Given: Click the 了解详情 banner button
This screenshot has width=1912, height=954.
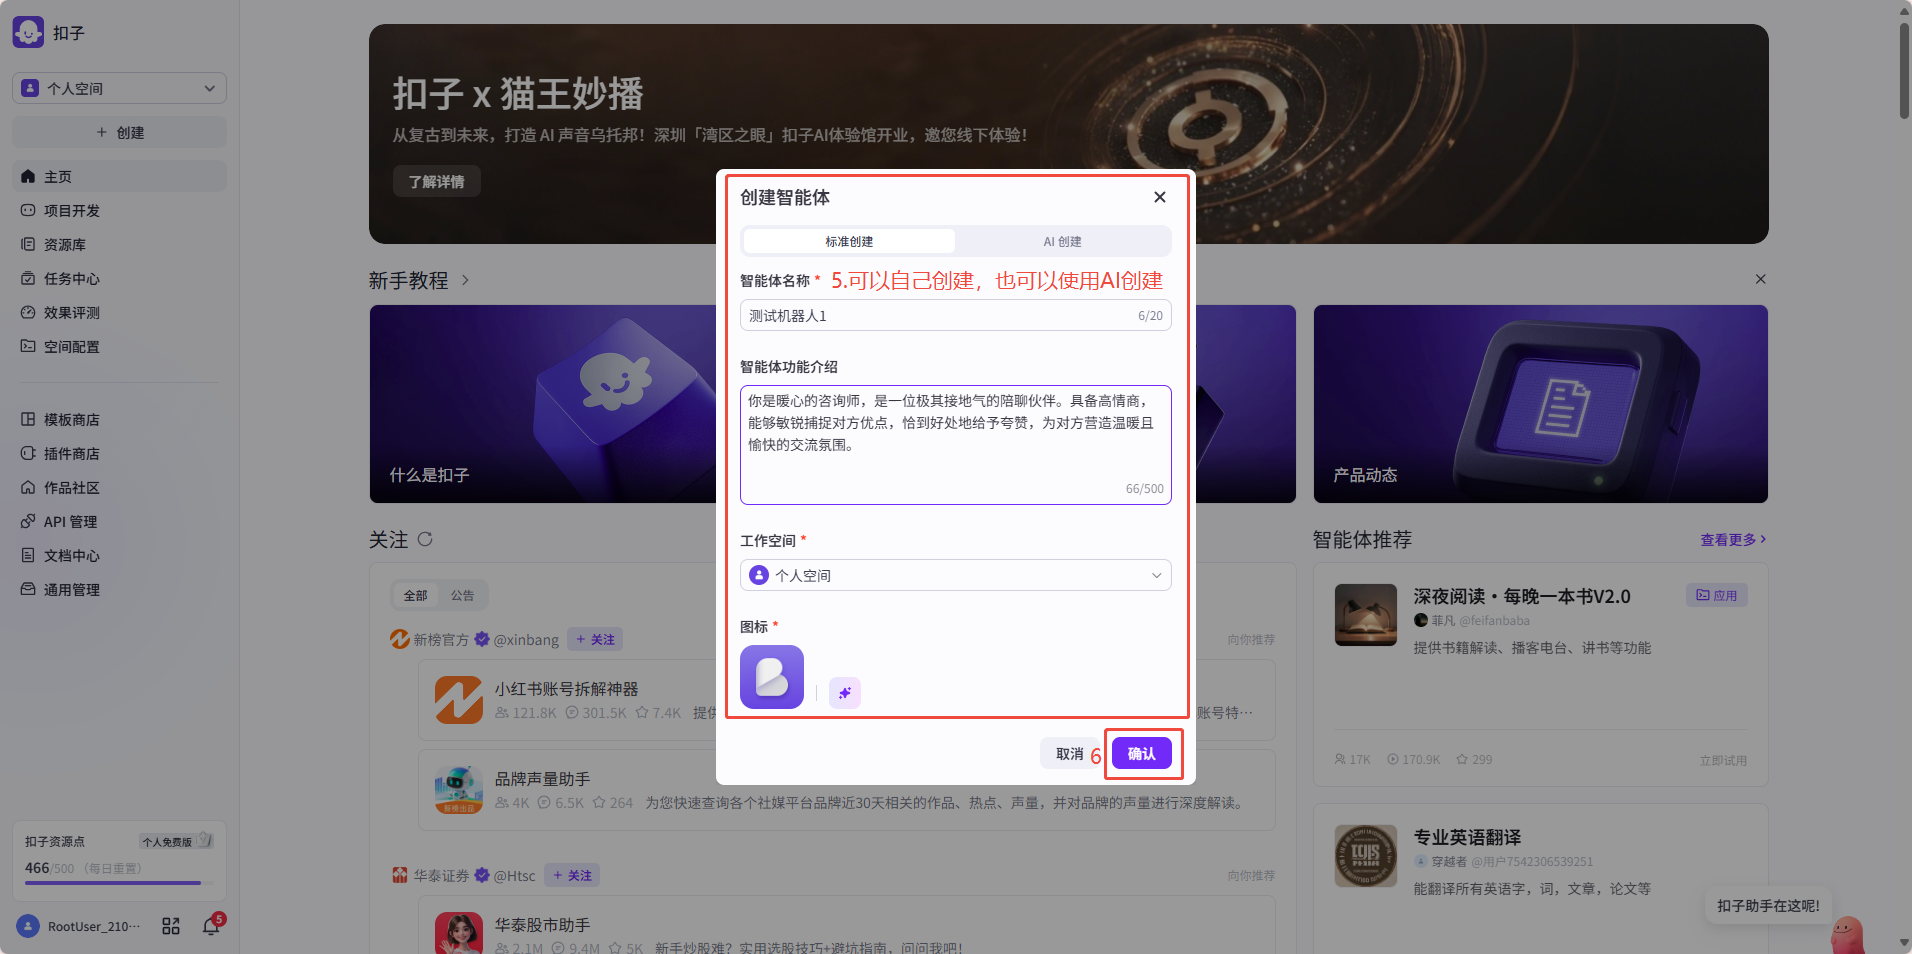Looking at the screenshot, I should pyautogui.click(x=437, y=181).
